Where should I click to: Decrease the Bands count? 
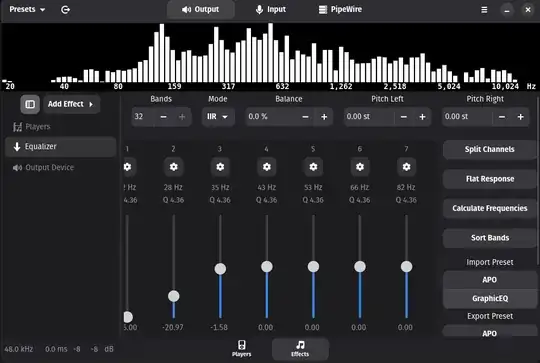pyautogui.click(x=164, y=117)
